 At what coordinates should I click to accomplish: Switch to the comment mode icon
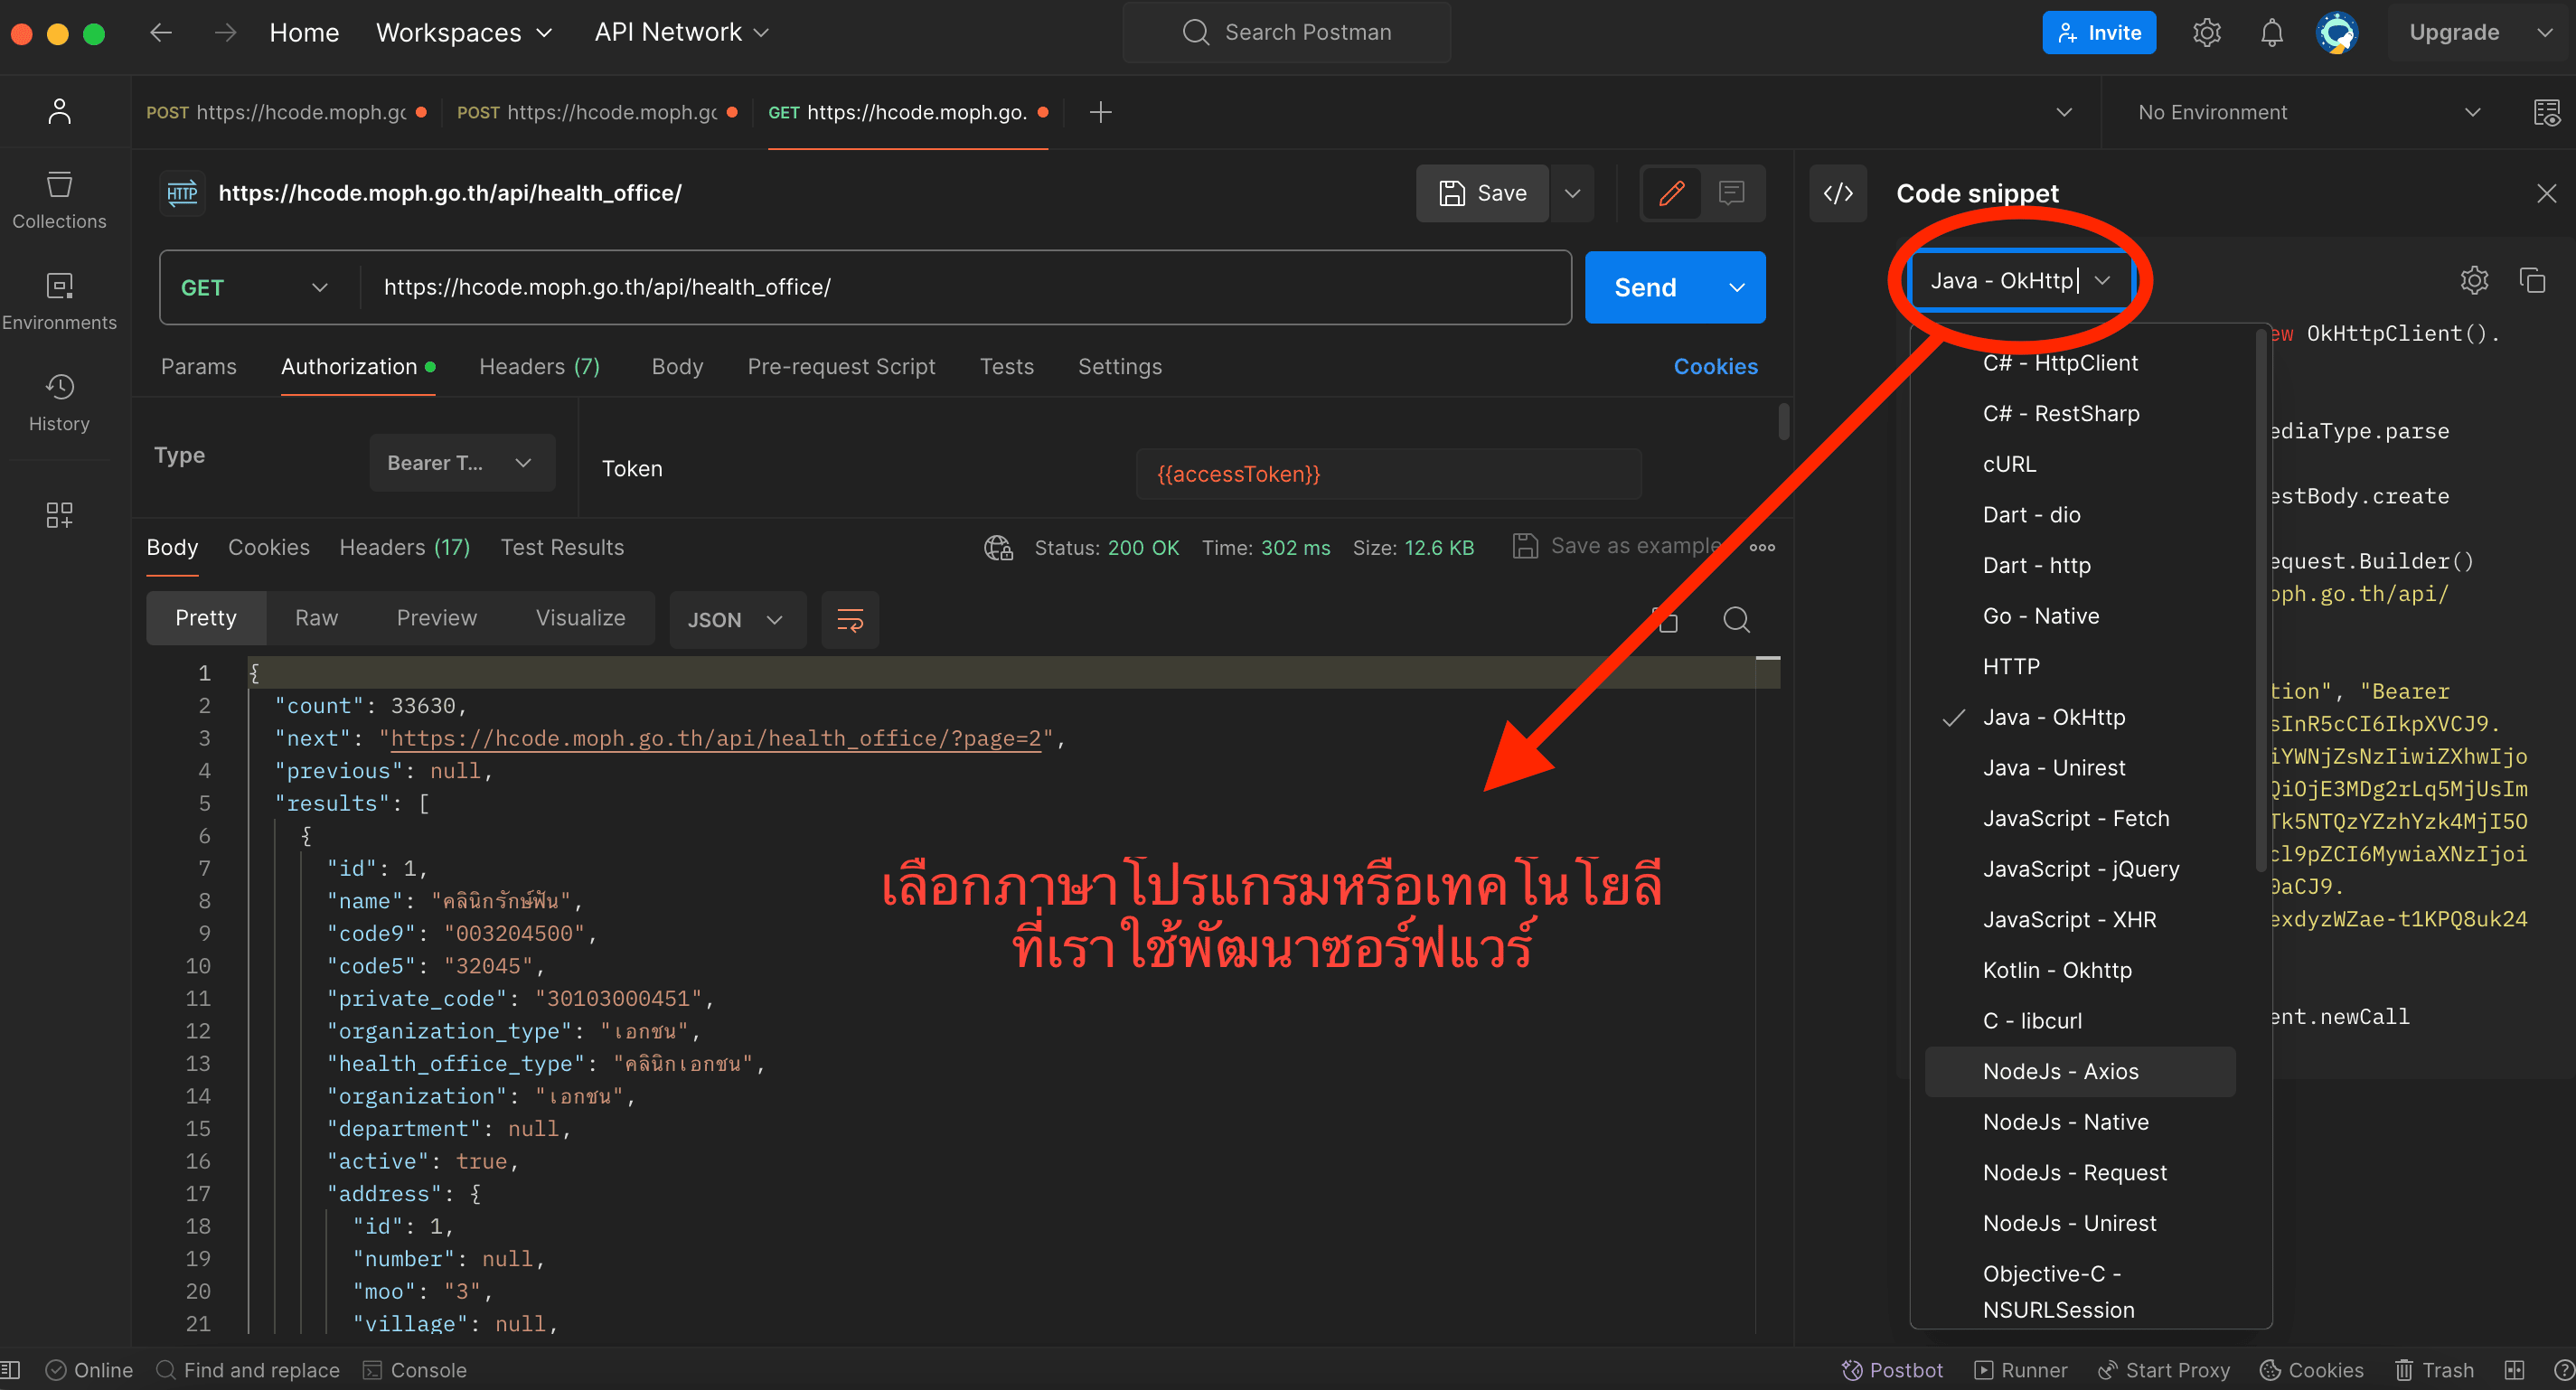click(x=1731, y=193)
